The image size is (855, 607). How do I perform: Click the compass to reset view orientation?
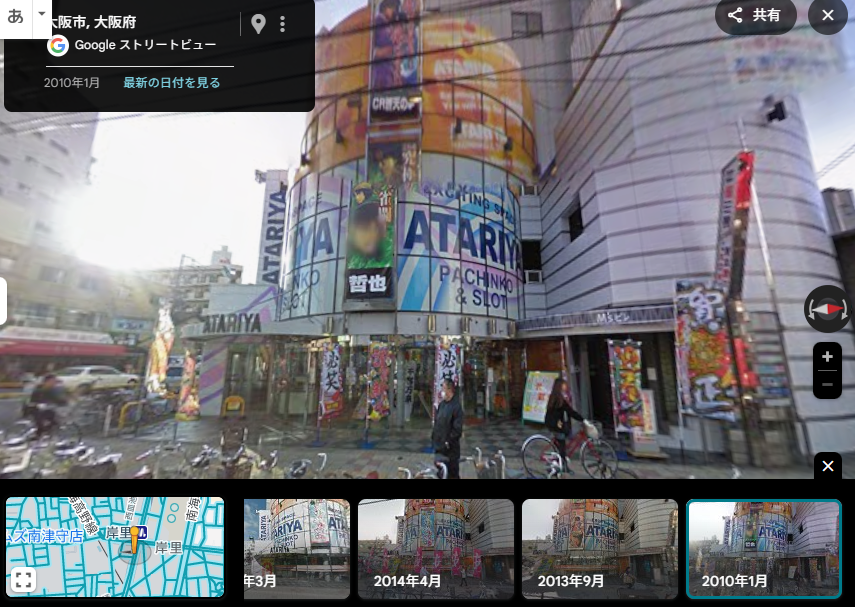tap(827, 309)
